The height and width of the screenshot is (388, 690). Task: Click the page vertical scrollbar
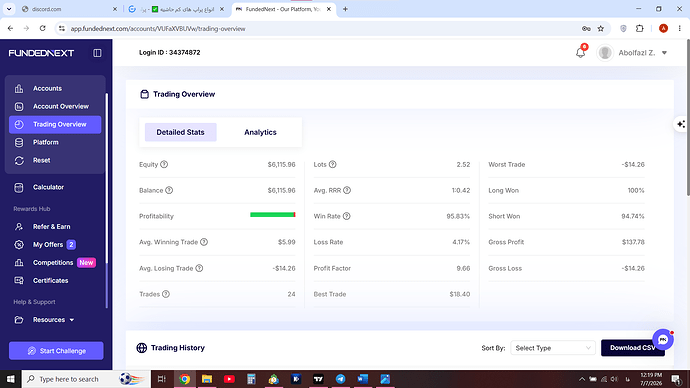[687, 117]
